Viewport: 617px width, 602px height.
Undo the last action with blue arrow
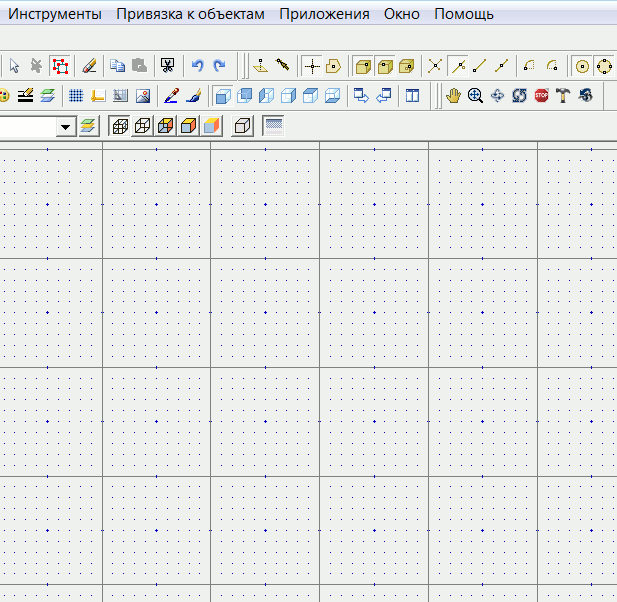pos(197,66)
